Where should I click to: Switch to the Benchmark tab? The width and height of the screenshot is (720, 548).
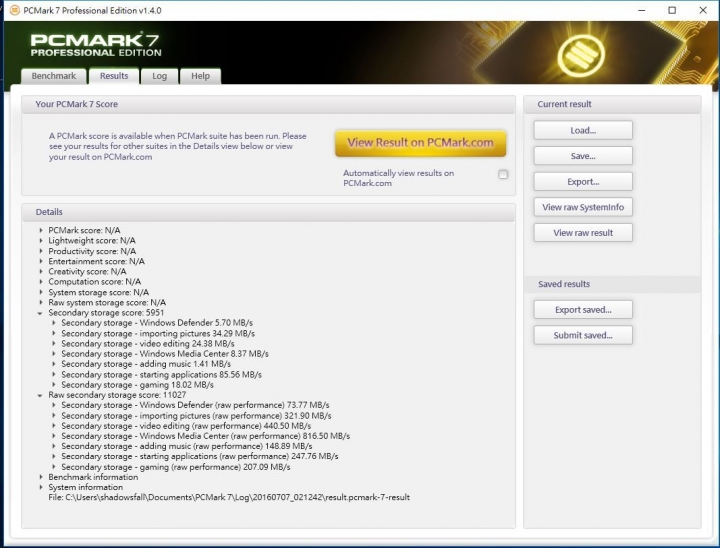[54, 76]
